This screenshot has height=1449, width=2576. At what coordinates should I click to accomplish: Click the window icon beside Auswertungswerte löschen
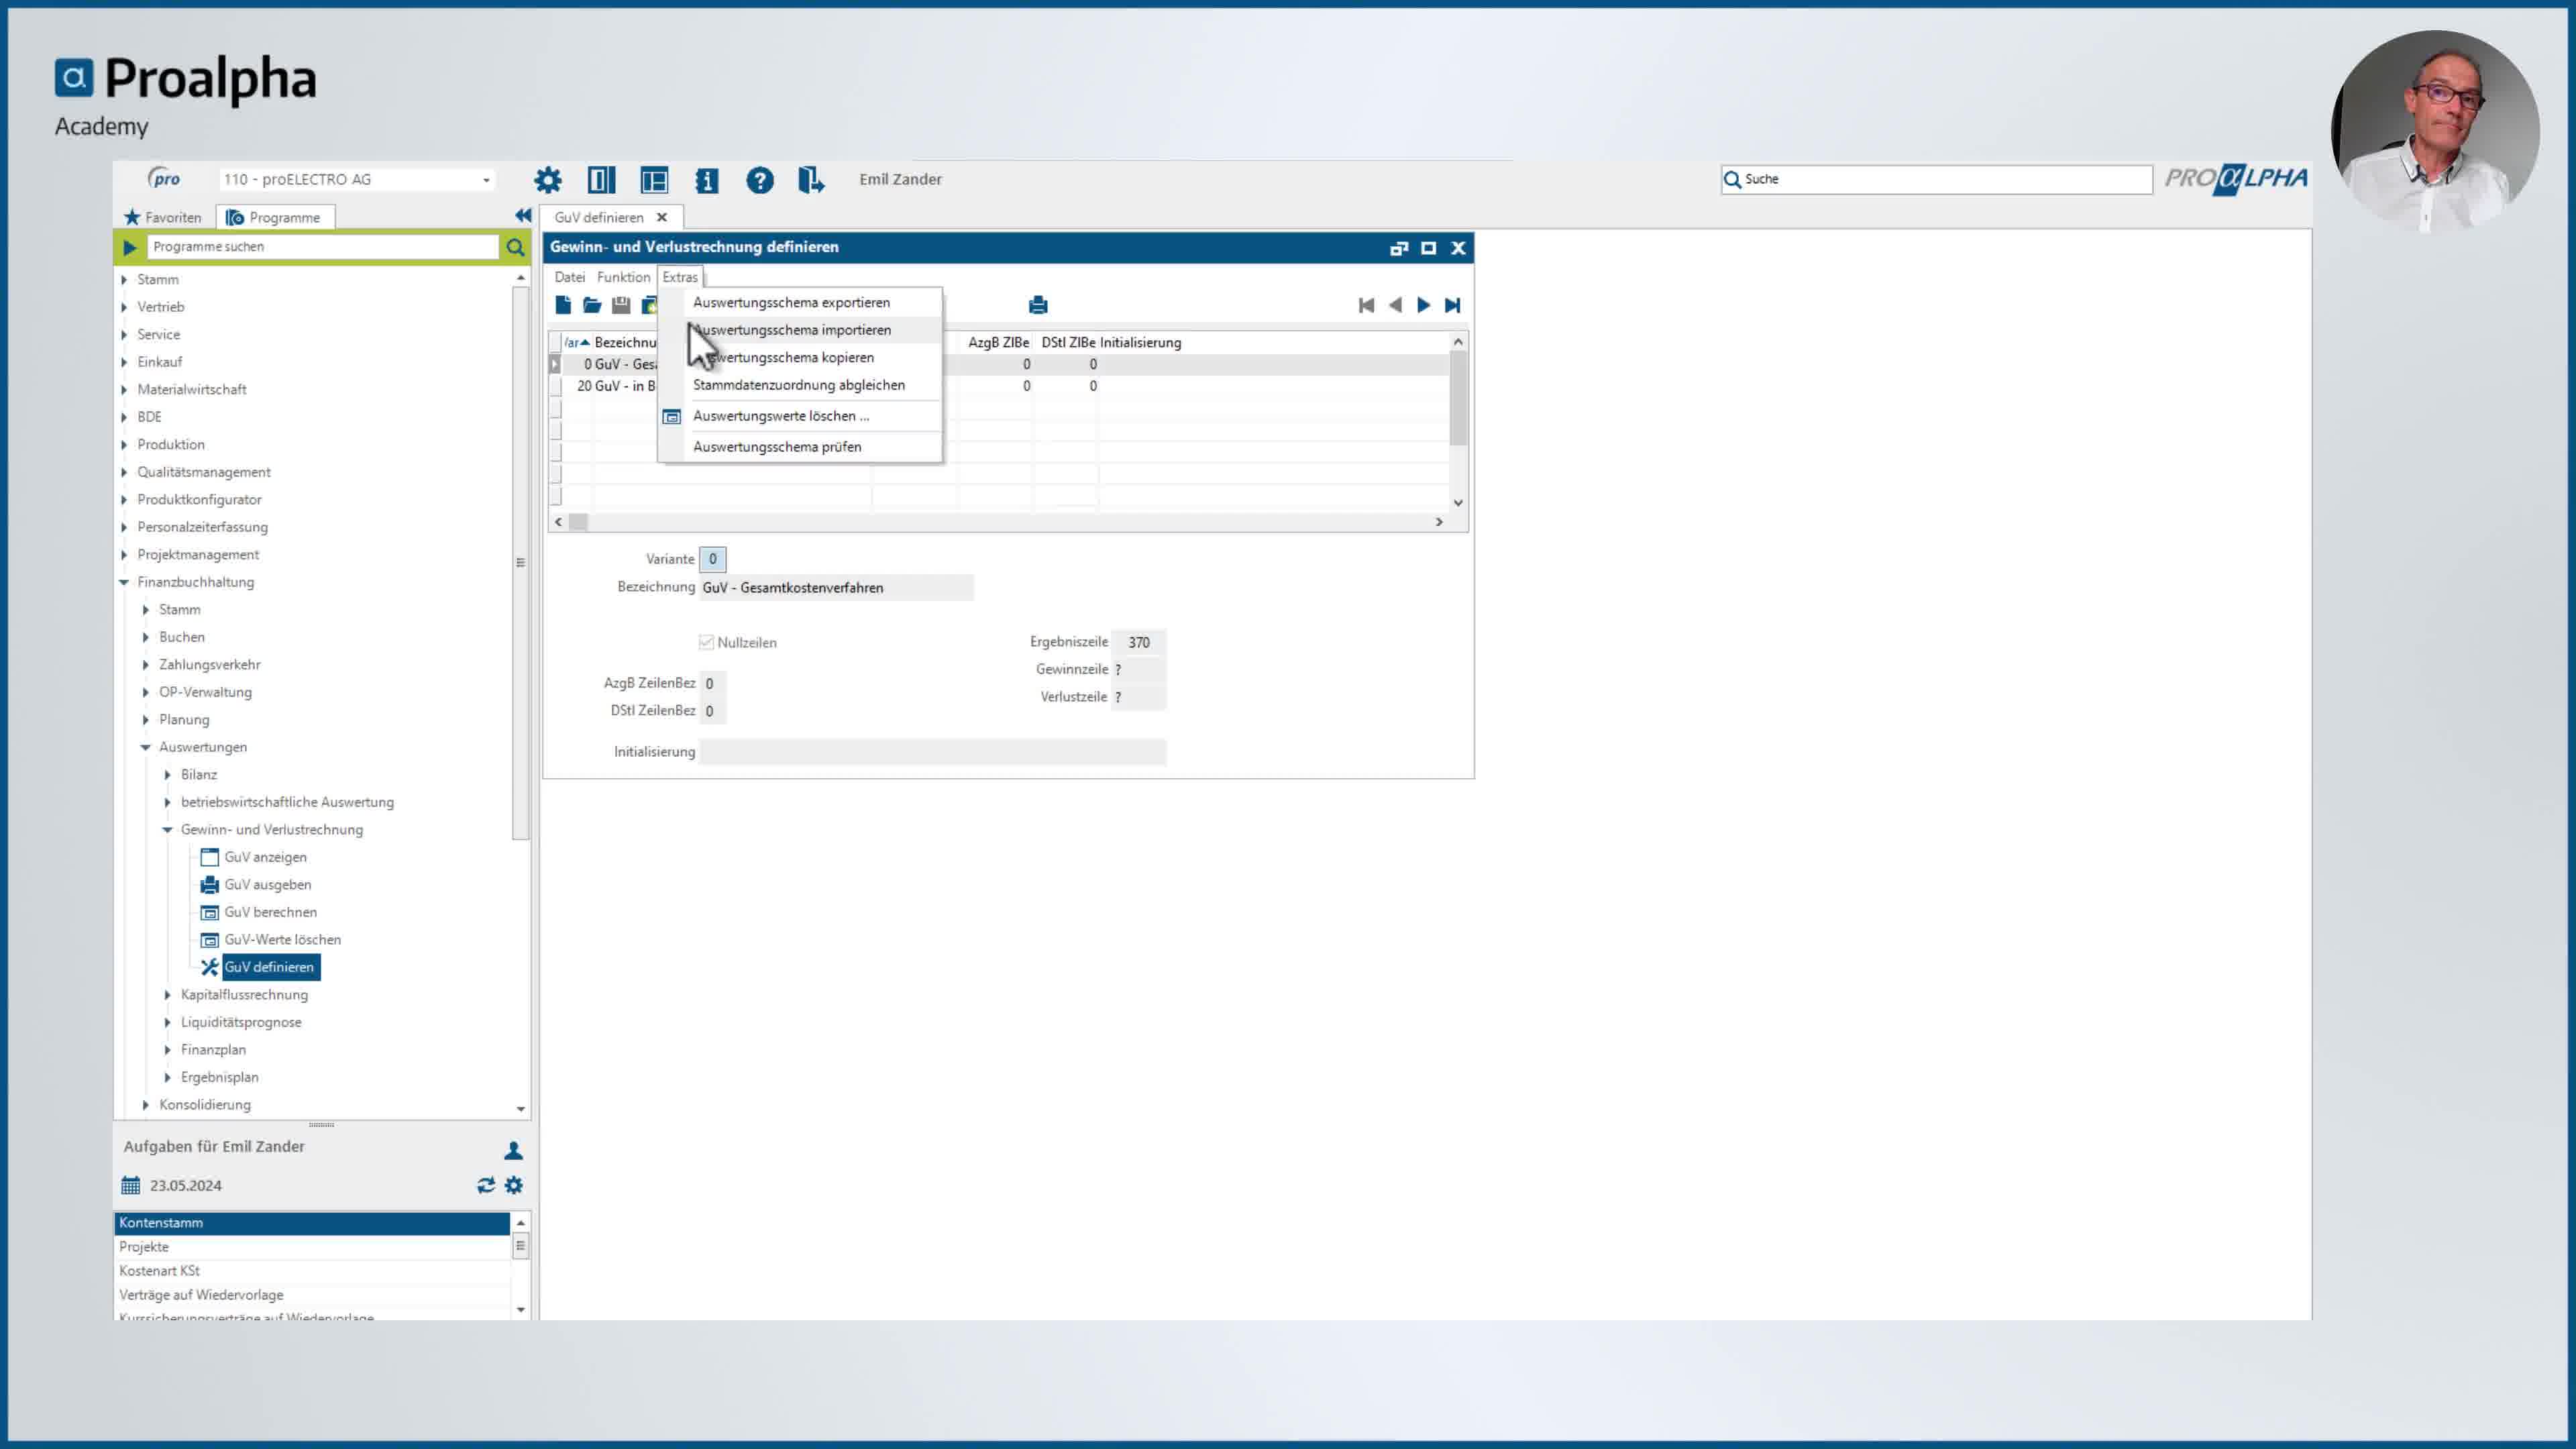pos(672,416)
